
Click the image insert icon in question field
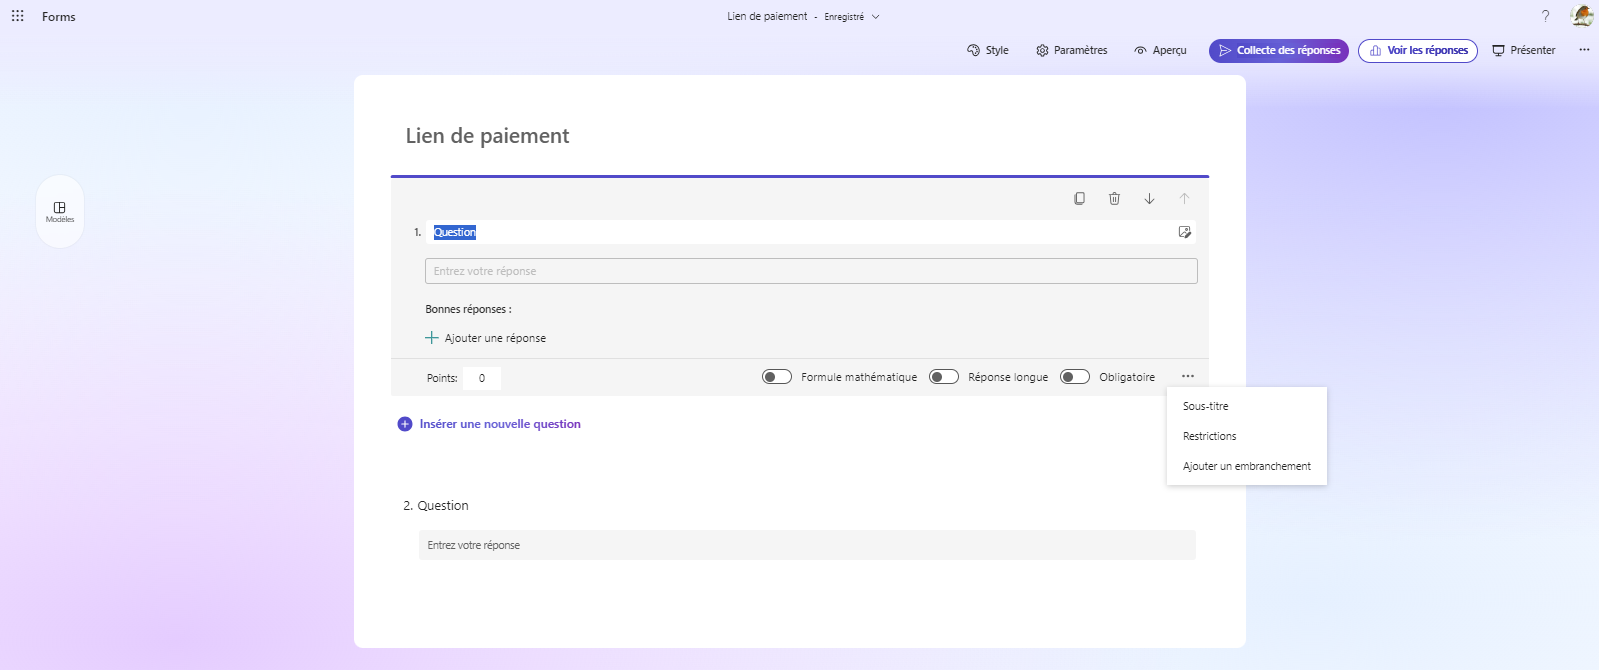click(1185, 232)
